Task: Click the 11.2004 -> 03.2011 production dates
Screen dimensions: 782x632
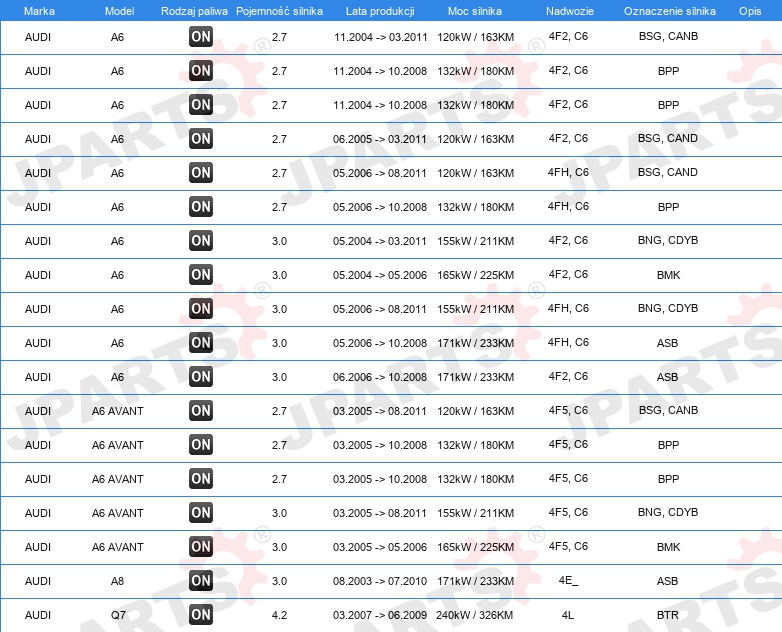Action: point(381,37)
